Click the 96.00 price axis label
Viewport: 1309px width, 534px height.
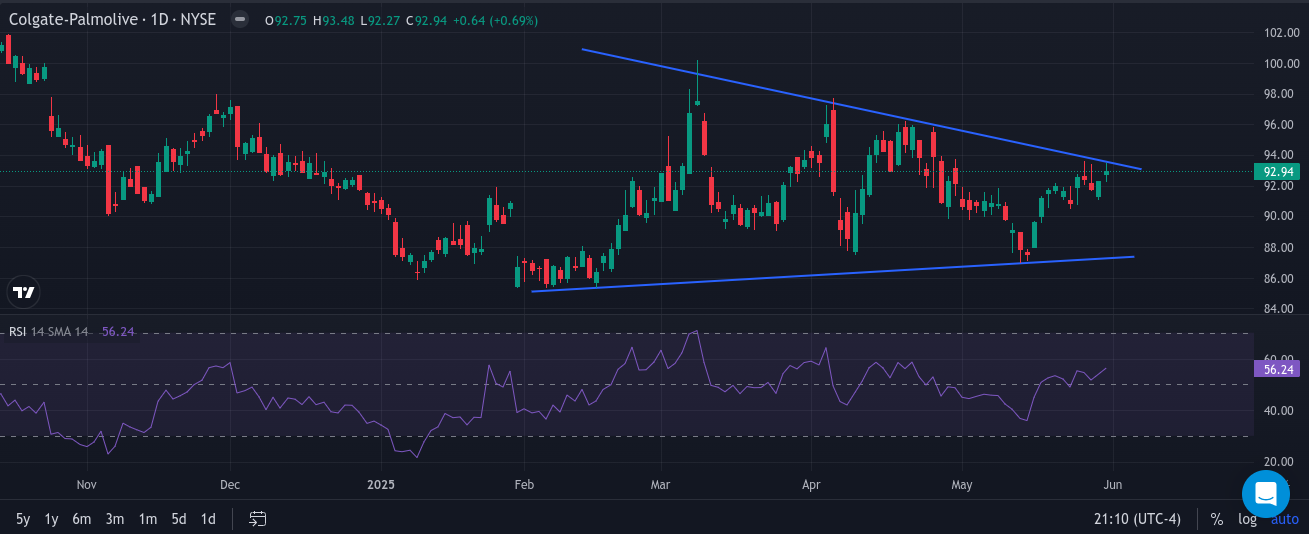[1280, 125]
